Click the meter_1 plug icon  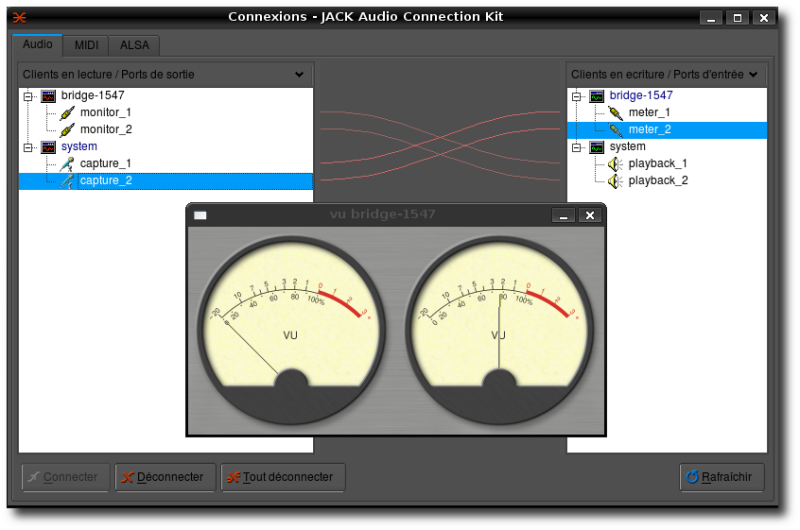click(615, 113)
